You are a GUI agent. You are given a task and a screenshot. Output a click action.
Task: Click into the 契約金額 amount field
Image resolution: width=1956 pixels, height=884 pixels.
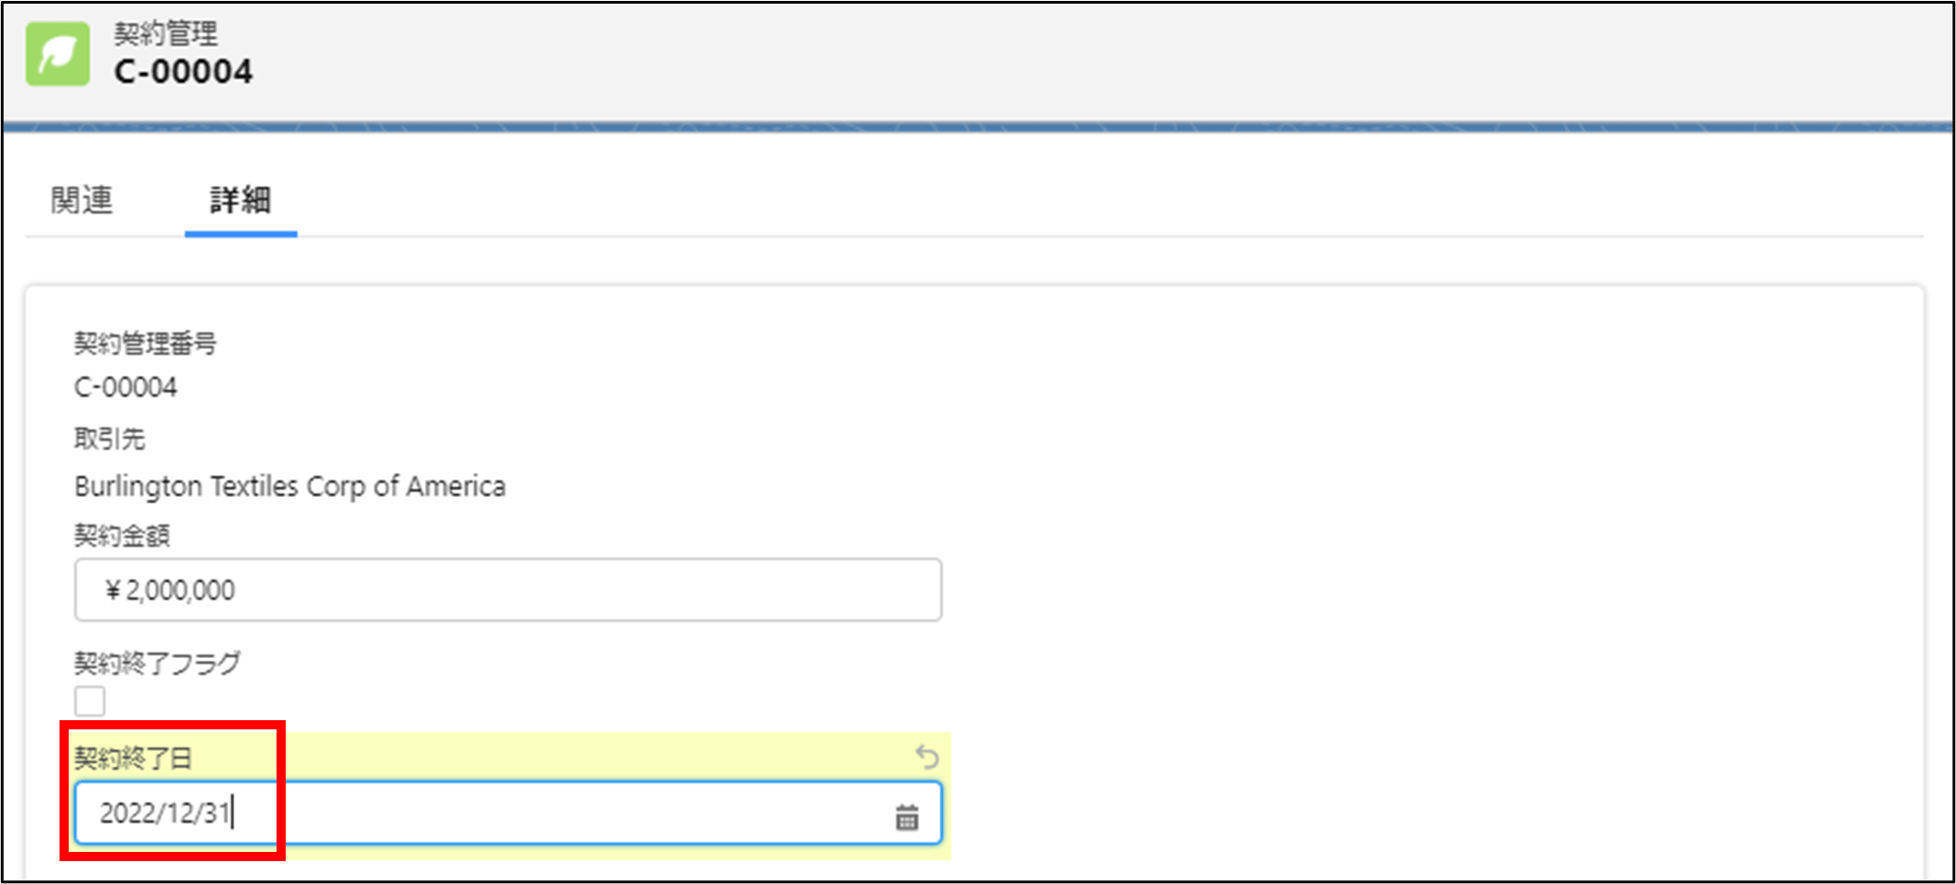point(508,590)
